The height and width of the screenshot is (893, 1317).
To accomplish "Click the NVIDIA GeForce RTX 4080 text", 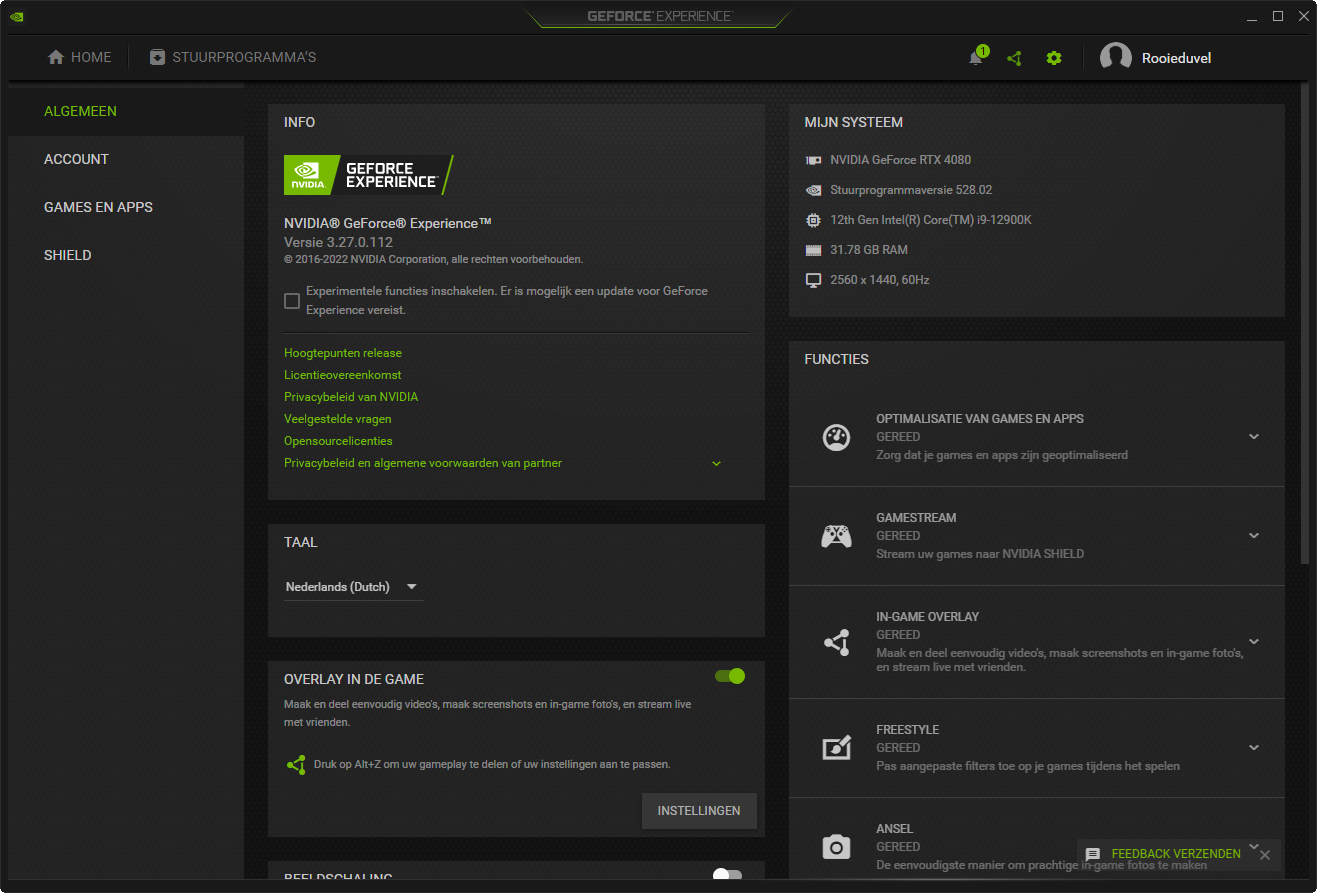I will click(900, 160).
